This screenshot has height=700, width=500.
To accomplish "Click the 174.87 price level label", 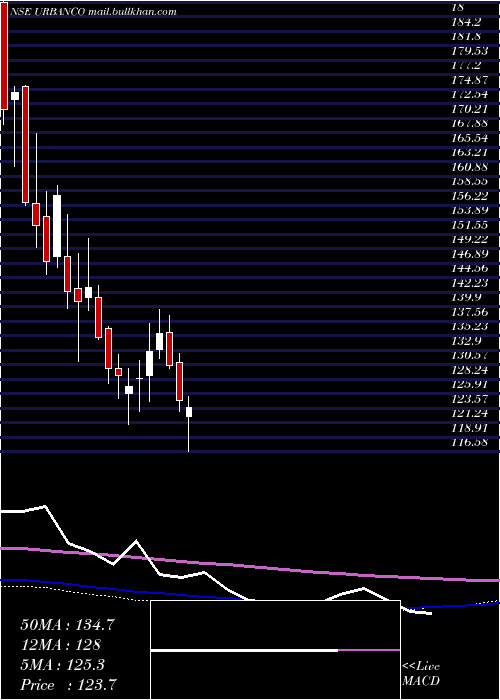I will pos(470,79).
